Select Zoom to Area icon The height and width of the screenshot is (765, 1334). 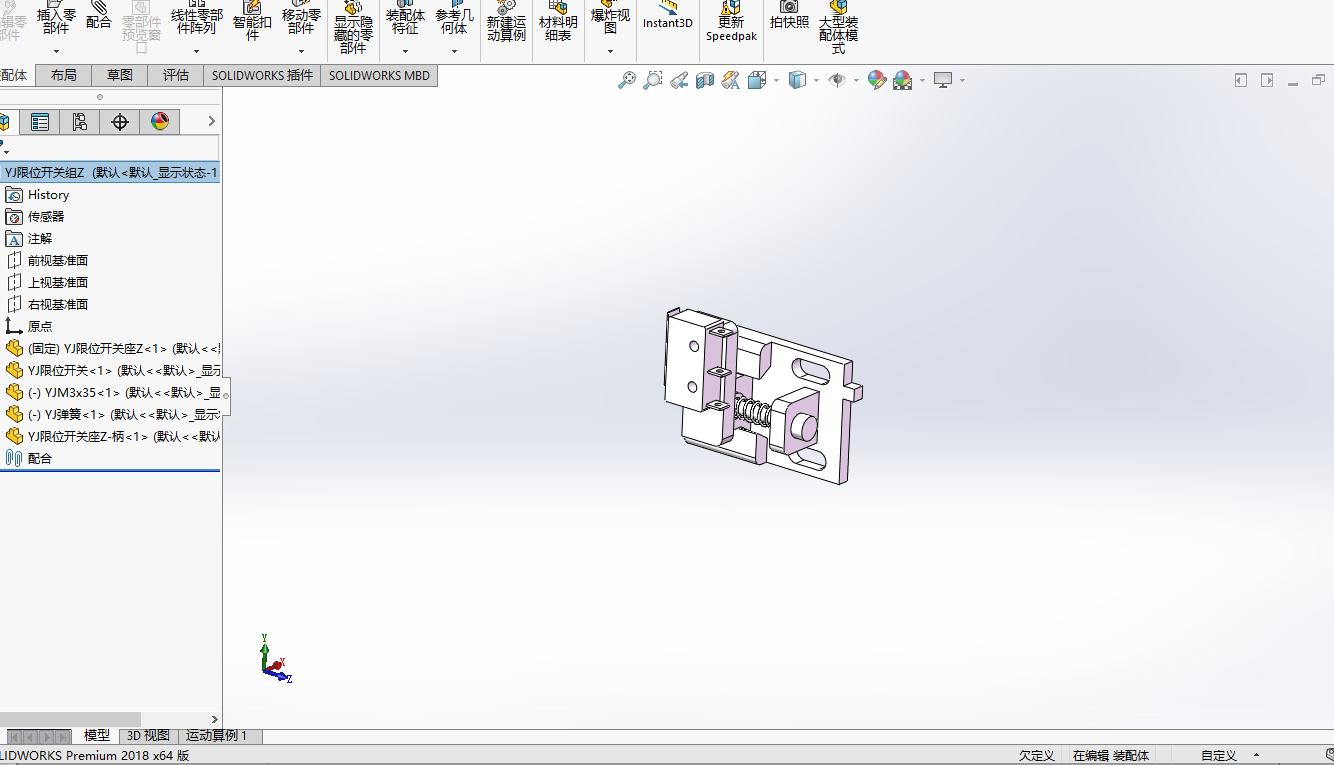pos(653,80)
